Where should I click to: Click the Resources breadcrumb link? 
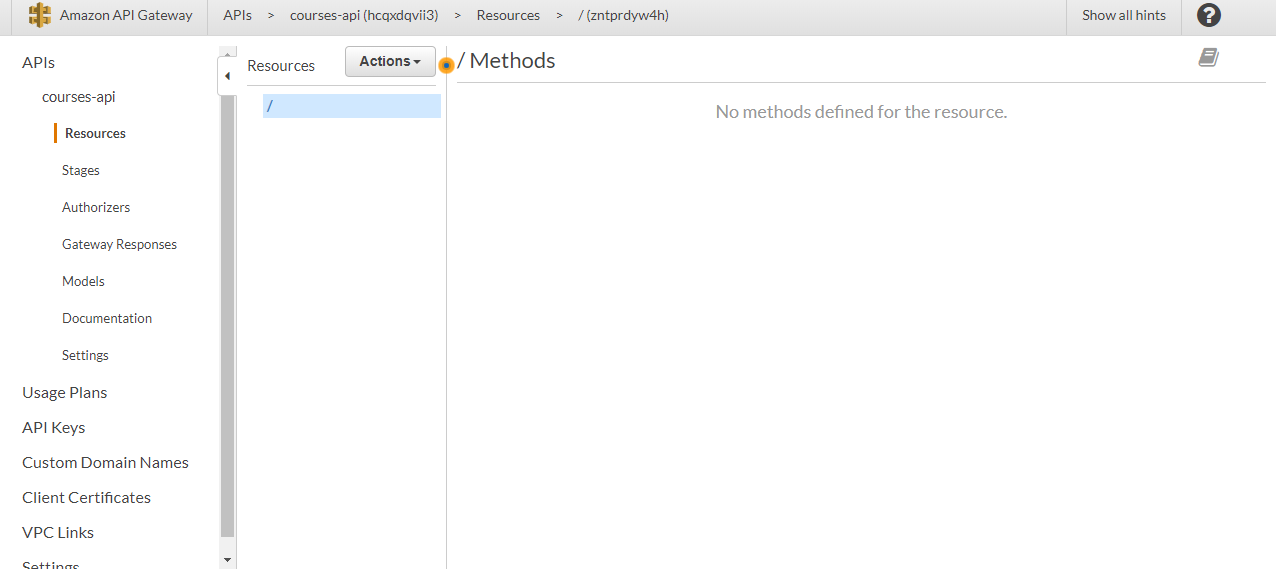click(x=508, y=15)
